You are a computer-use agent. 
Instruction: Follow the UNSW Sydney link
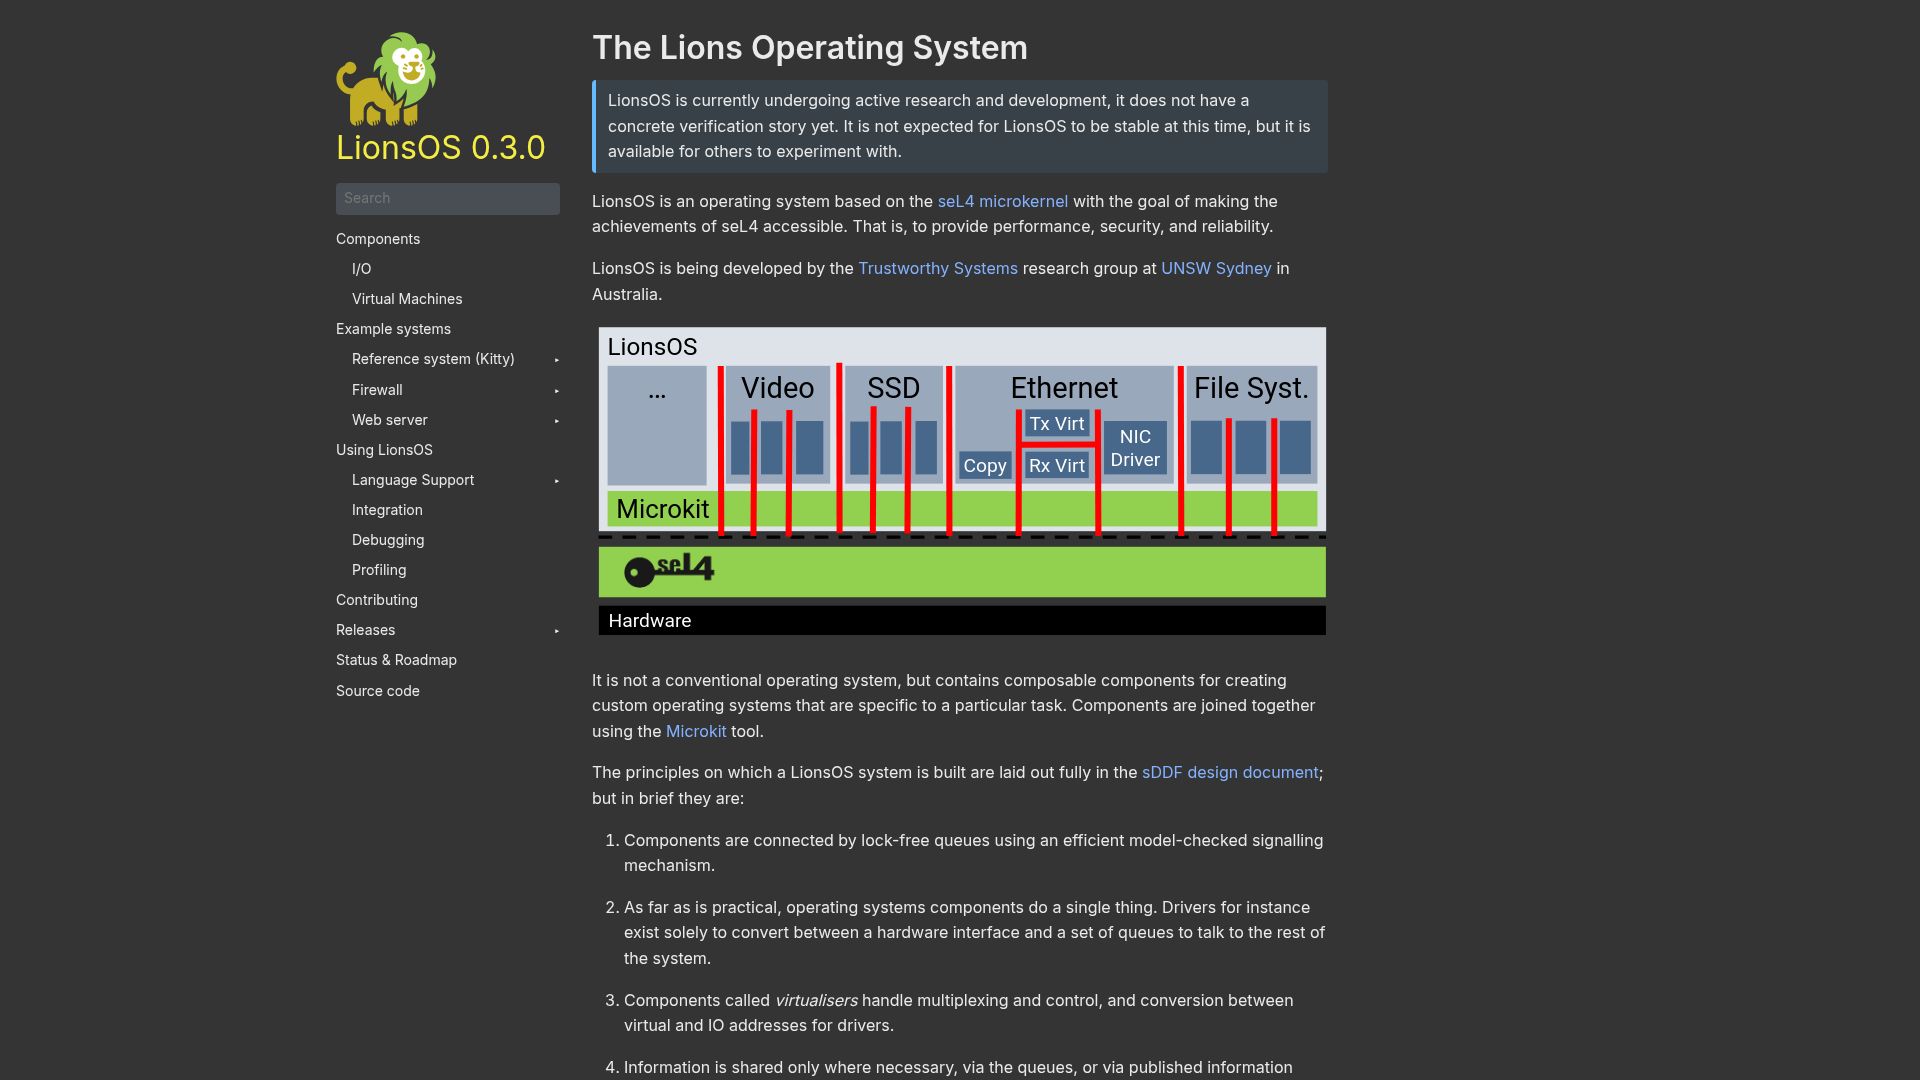click(x=1216, y=268)
